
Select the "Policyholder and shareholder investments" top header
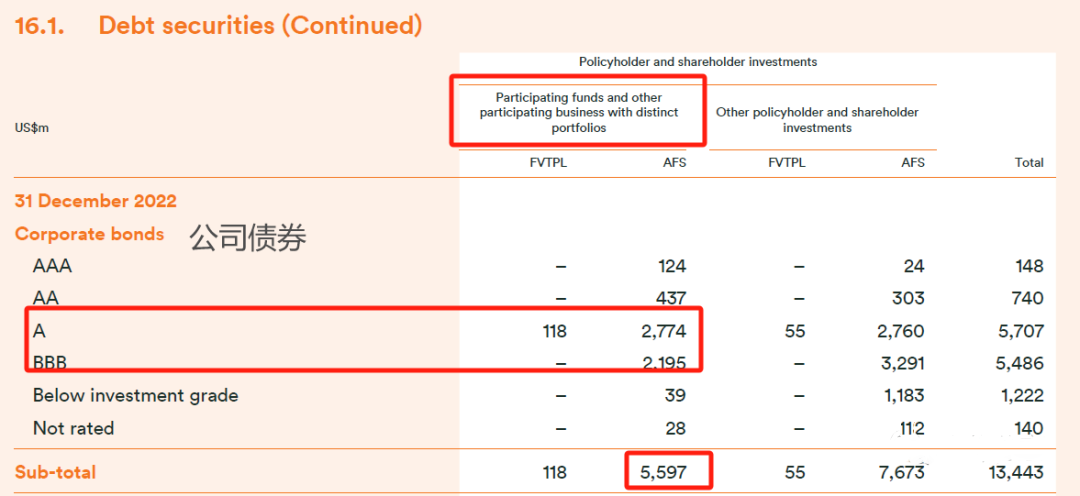[698, 62]
